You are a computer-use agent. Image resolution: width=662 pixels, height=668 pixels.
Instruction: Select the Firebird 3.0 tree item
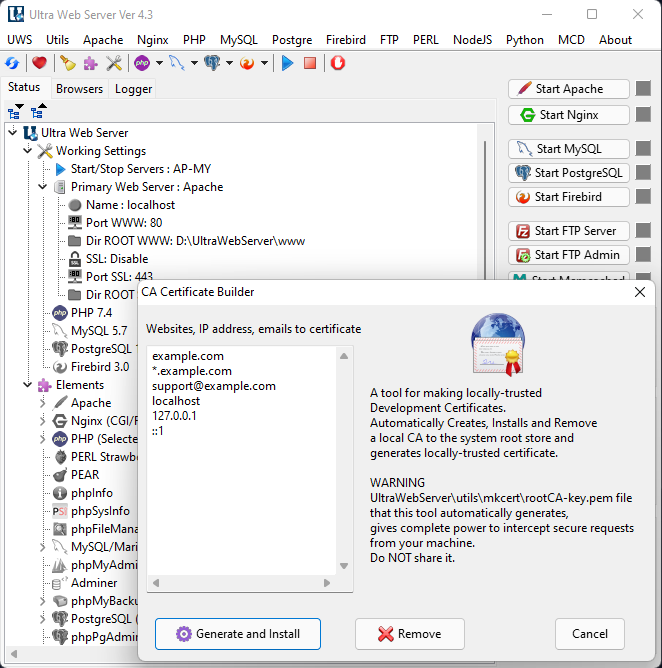100,367
